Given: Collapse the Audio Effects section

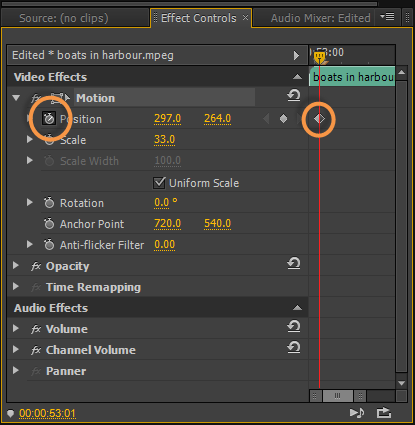Looking at the screenshot, I should 297,308.
